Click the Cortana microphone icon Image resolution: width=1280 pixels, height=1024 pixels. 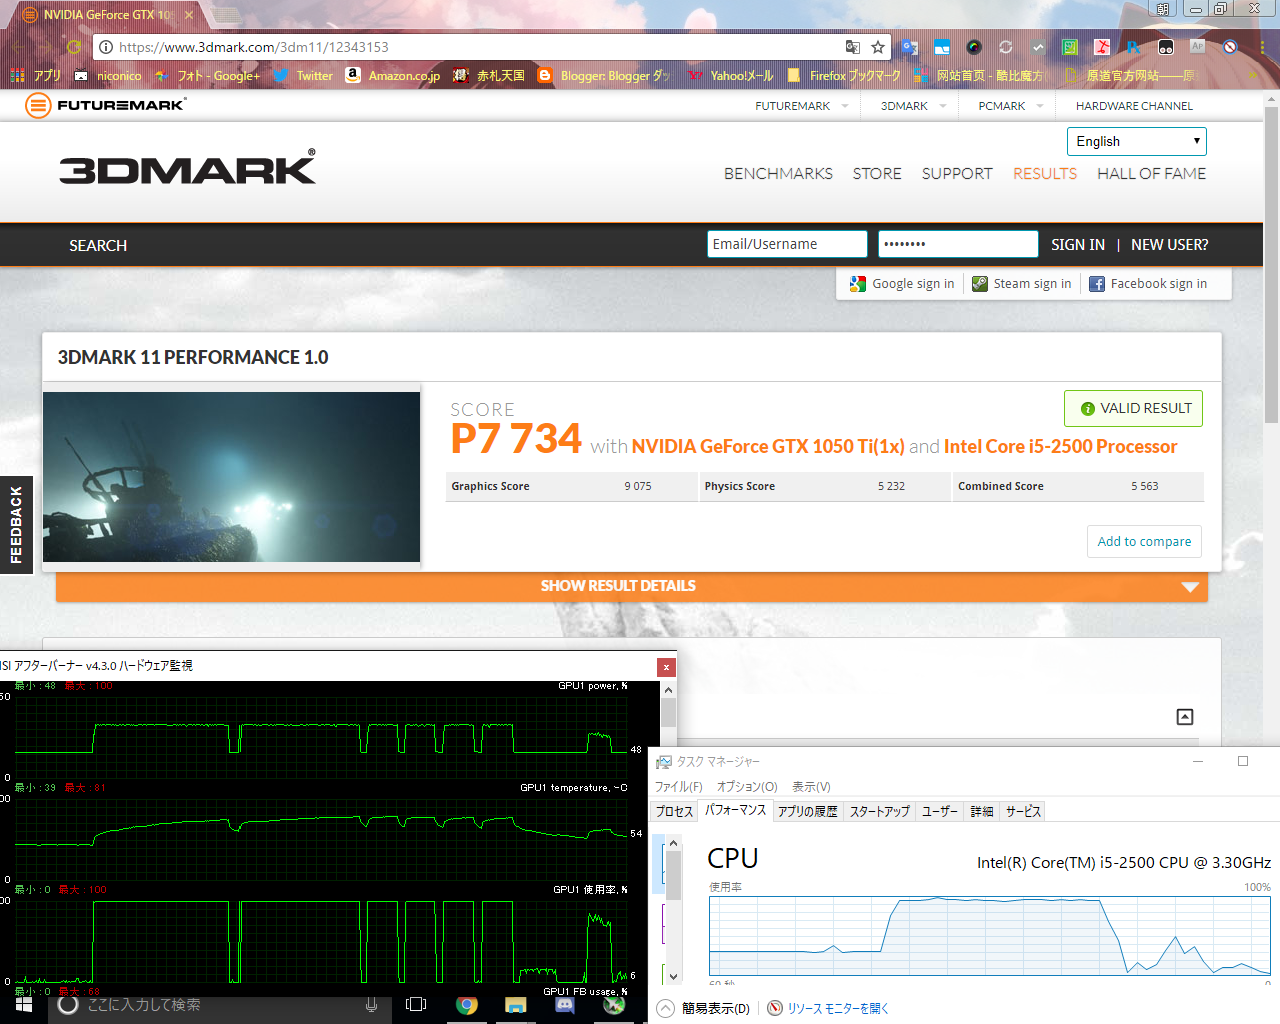tap(371, 1005)
